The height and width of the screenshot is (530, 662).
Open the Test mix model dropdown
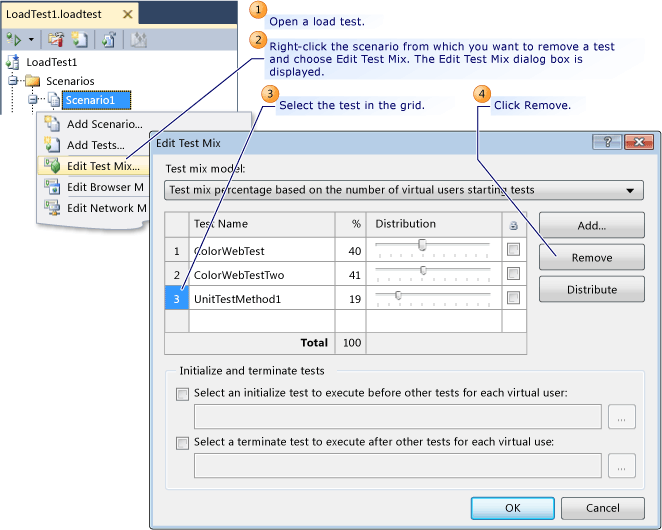[x=404, y=190]
